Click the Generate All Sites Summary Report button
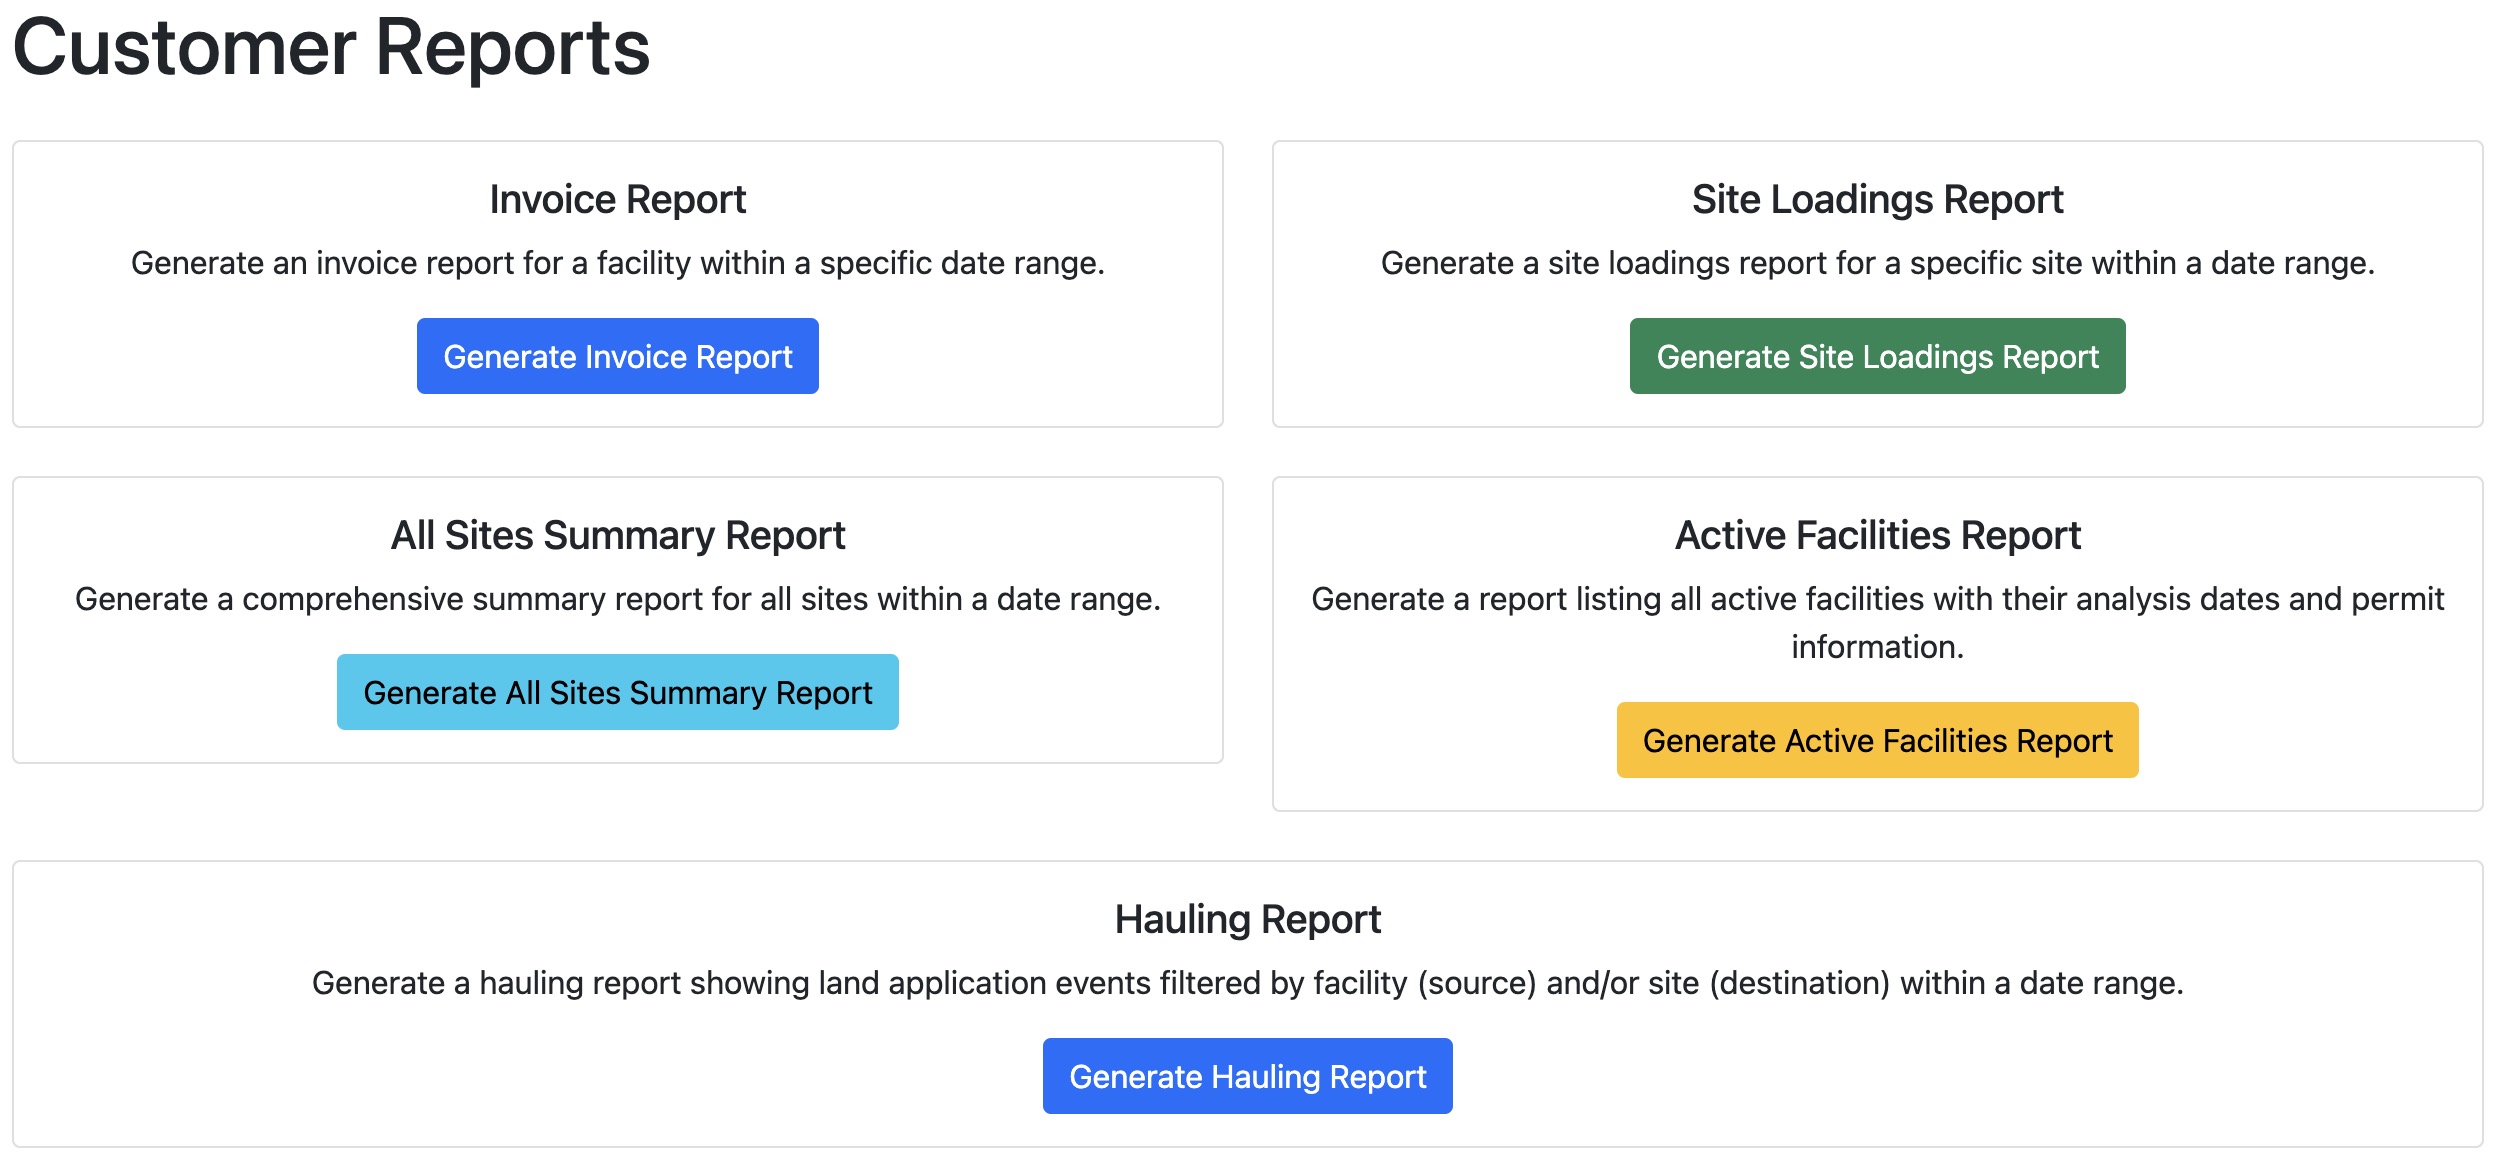This screenshot has width=2504, height=1162. click(x=617, y=691)
